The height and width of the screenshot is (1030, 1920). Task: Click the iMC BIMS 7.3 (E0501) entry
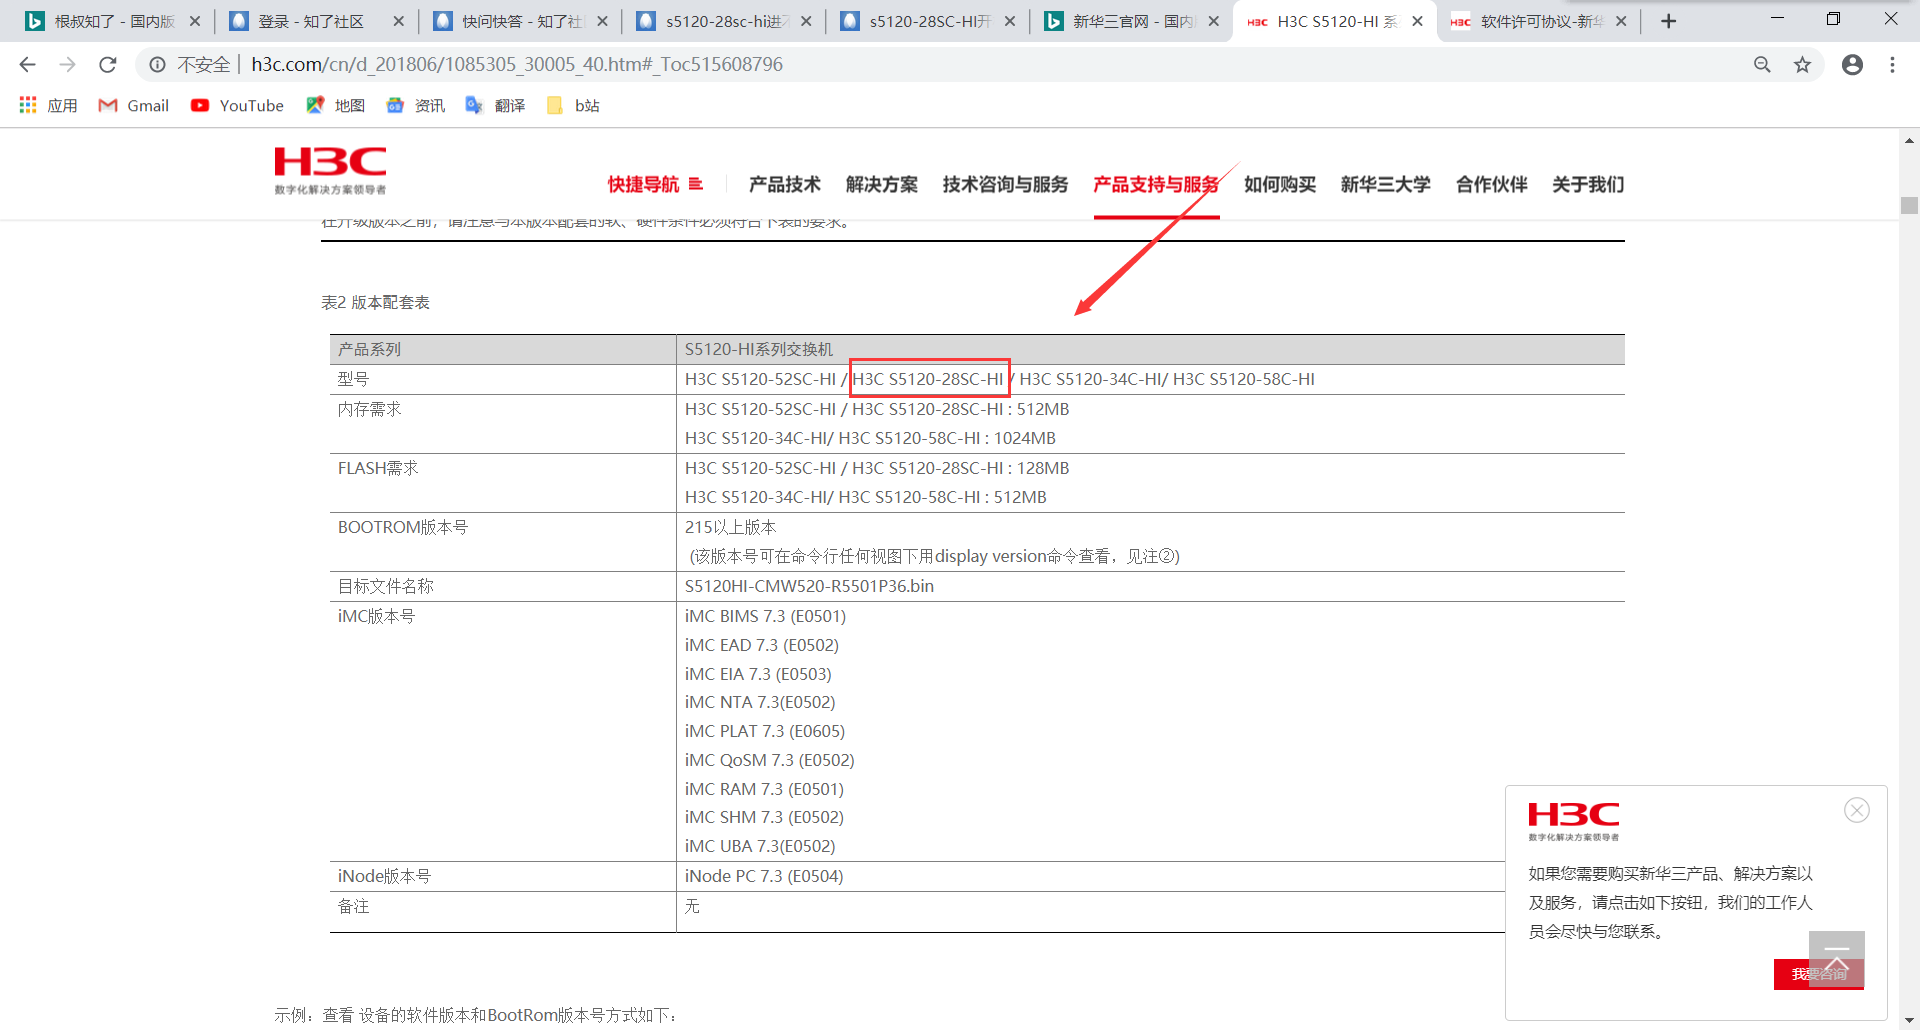coord(765,616)
